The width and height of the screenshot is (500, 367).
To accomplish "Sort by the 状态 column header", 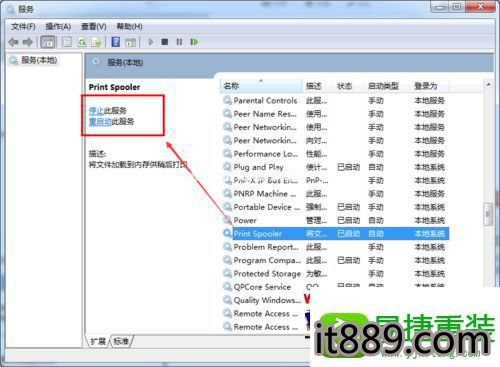I will pos(349,86).
